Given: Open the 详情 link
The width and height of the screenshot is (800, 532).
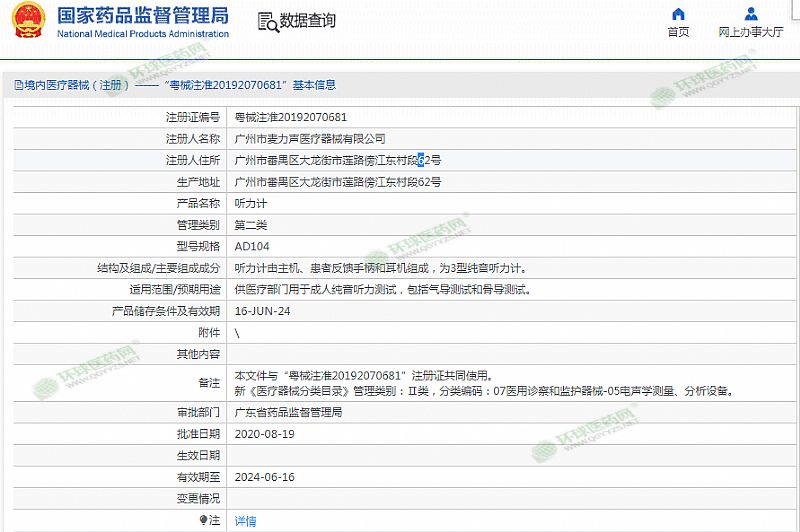Looking at the screenshot, I should (x=245, y=521).
